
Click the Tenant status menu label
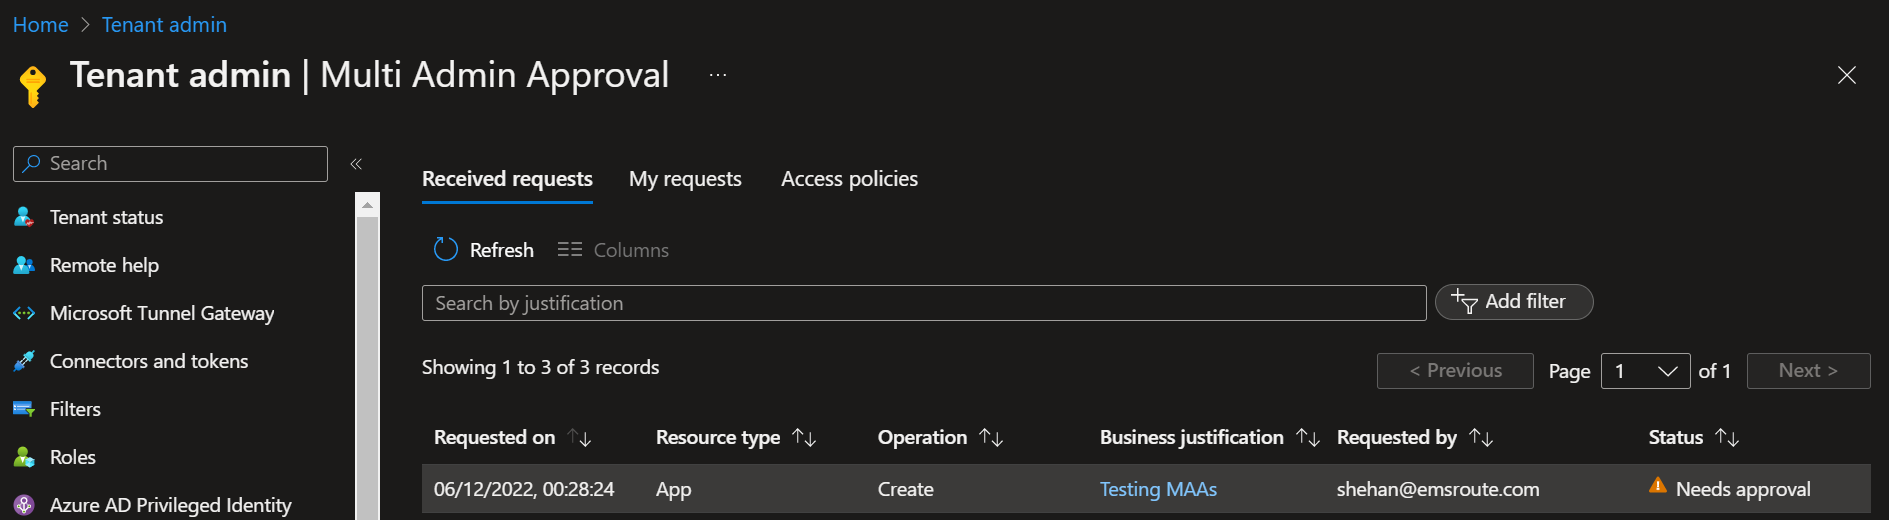pyautogui.click(x=106, y=217)
